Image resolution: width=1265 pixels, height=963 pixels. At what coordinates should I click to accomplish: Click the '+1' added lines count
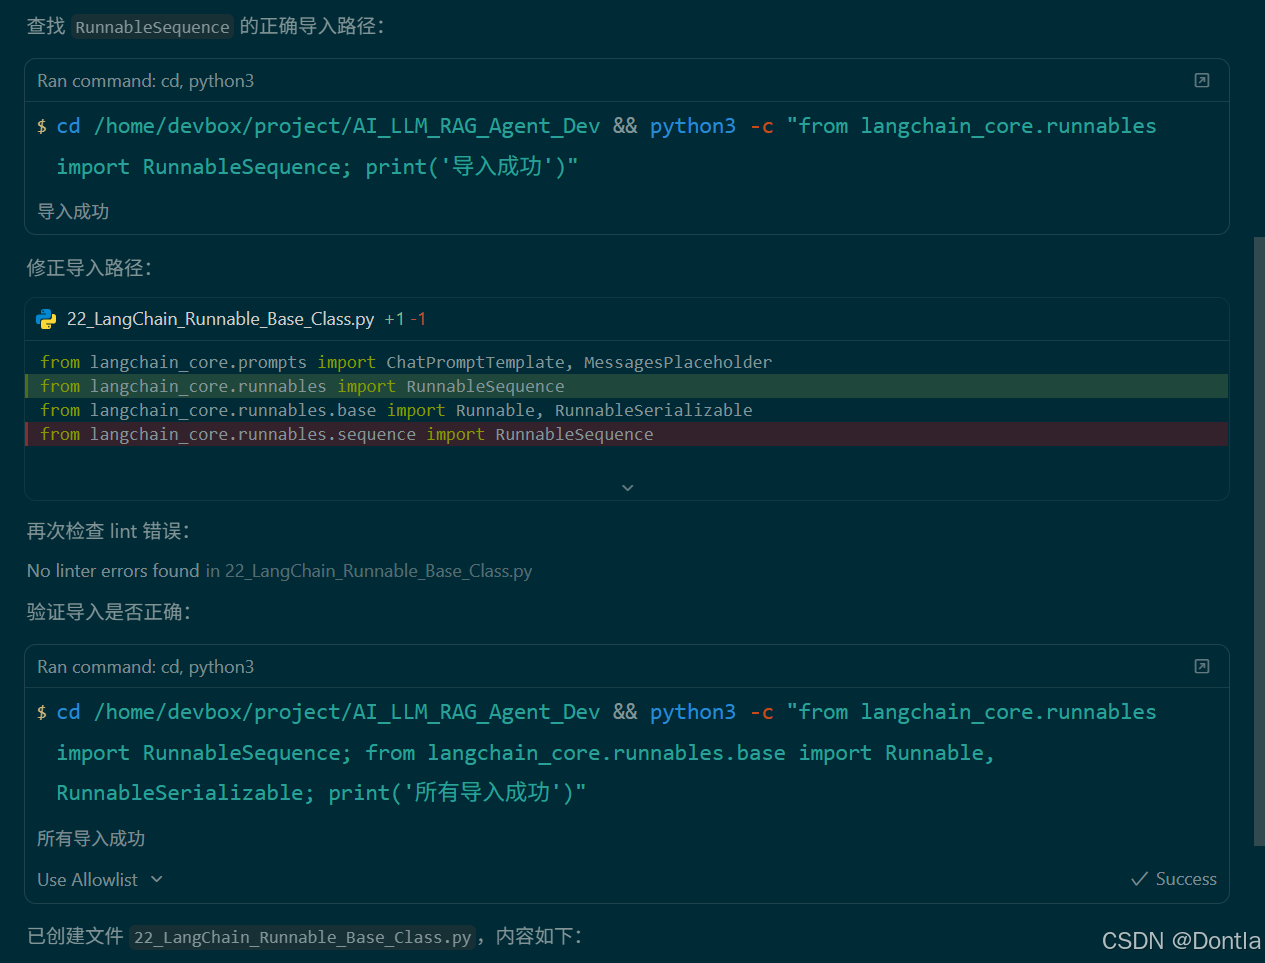pyautogui.click(x=395, y=319)
